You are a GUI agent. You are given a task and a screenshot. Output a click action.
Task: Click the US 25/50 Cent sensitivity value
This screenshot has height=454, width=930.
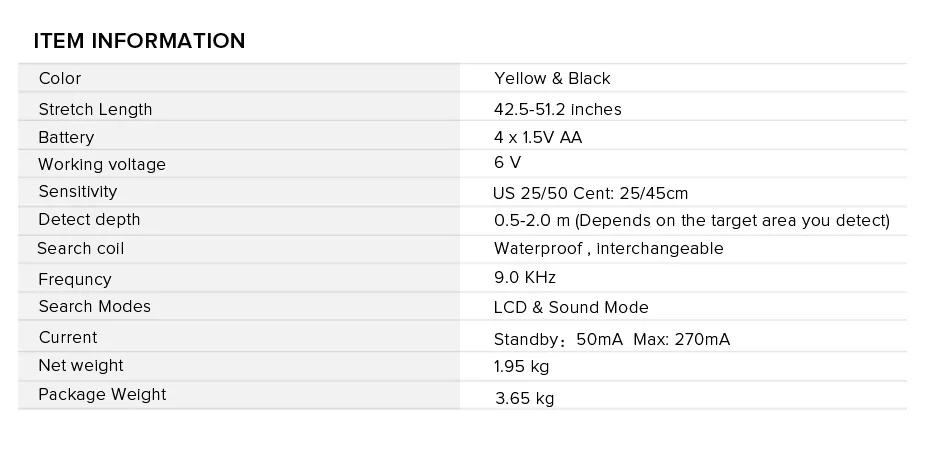(591, 193)
